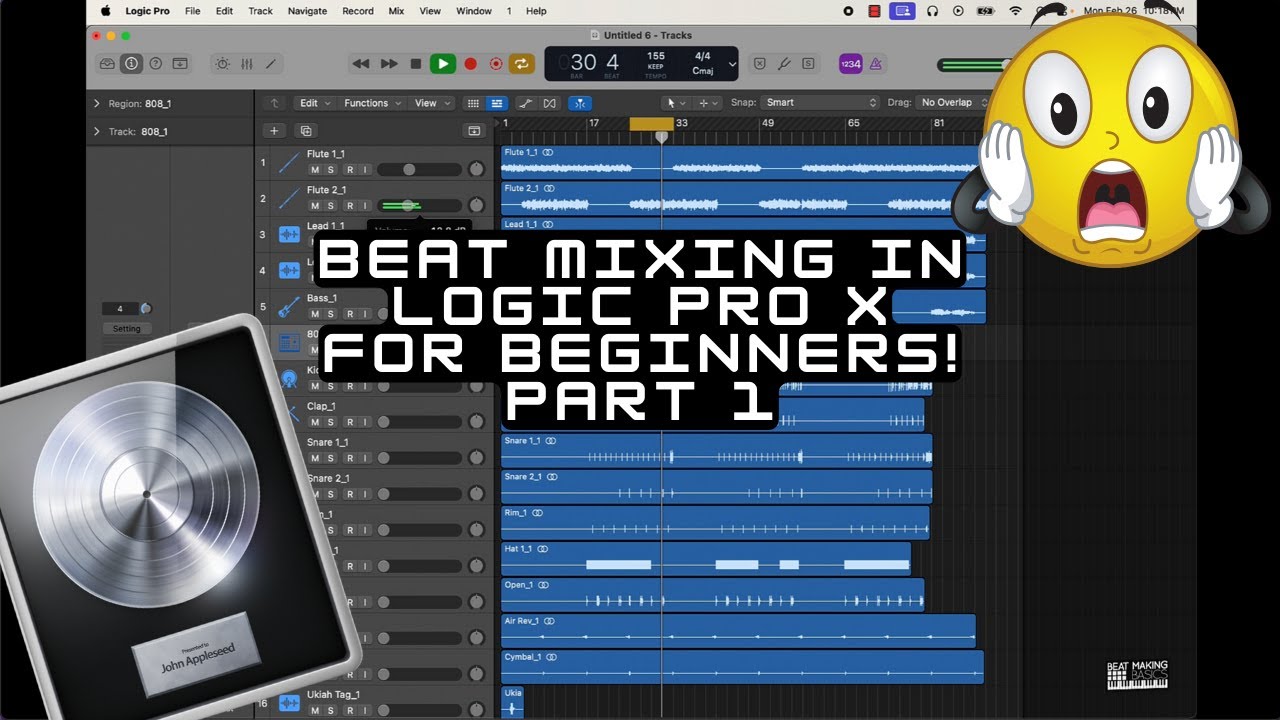Click the Flute 2_1 pan knob
Viewport: 1280px width, 720px height.
tap(476, 205)
